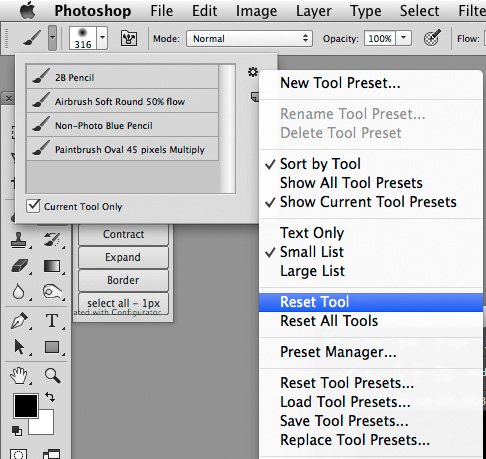
Task: Toggle Sort by Tool option
Action: pos(371,164)
